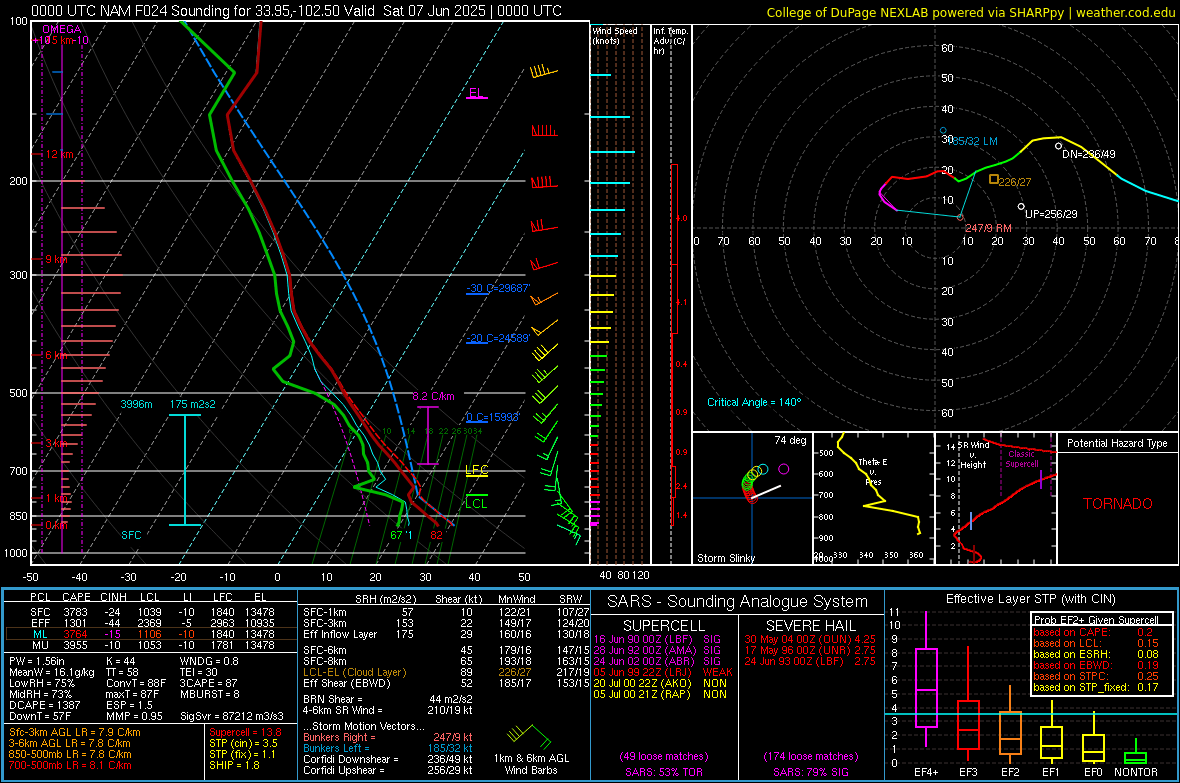The width and height of the screenshot is (1180, 783).
Task: Click the Storm Slinky label
Action: [x=725, y=558]
